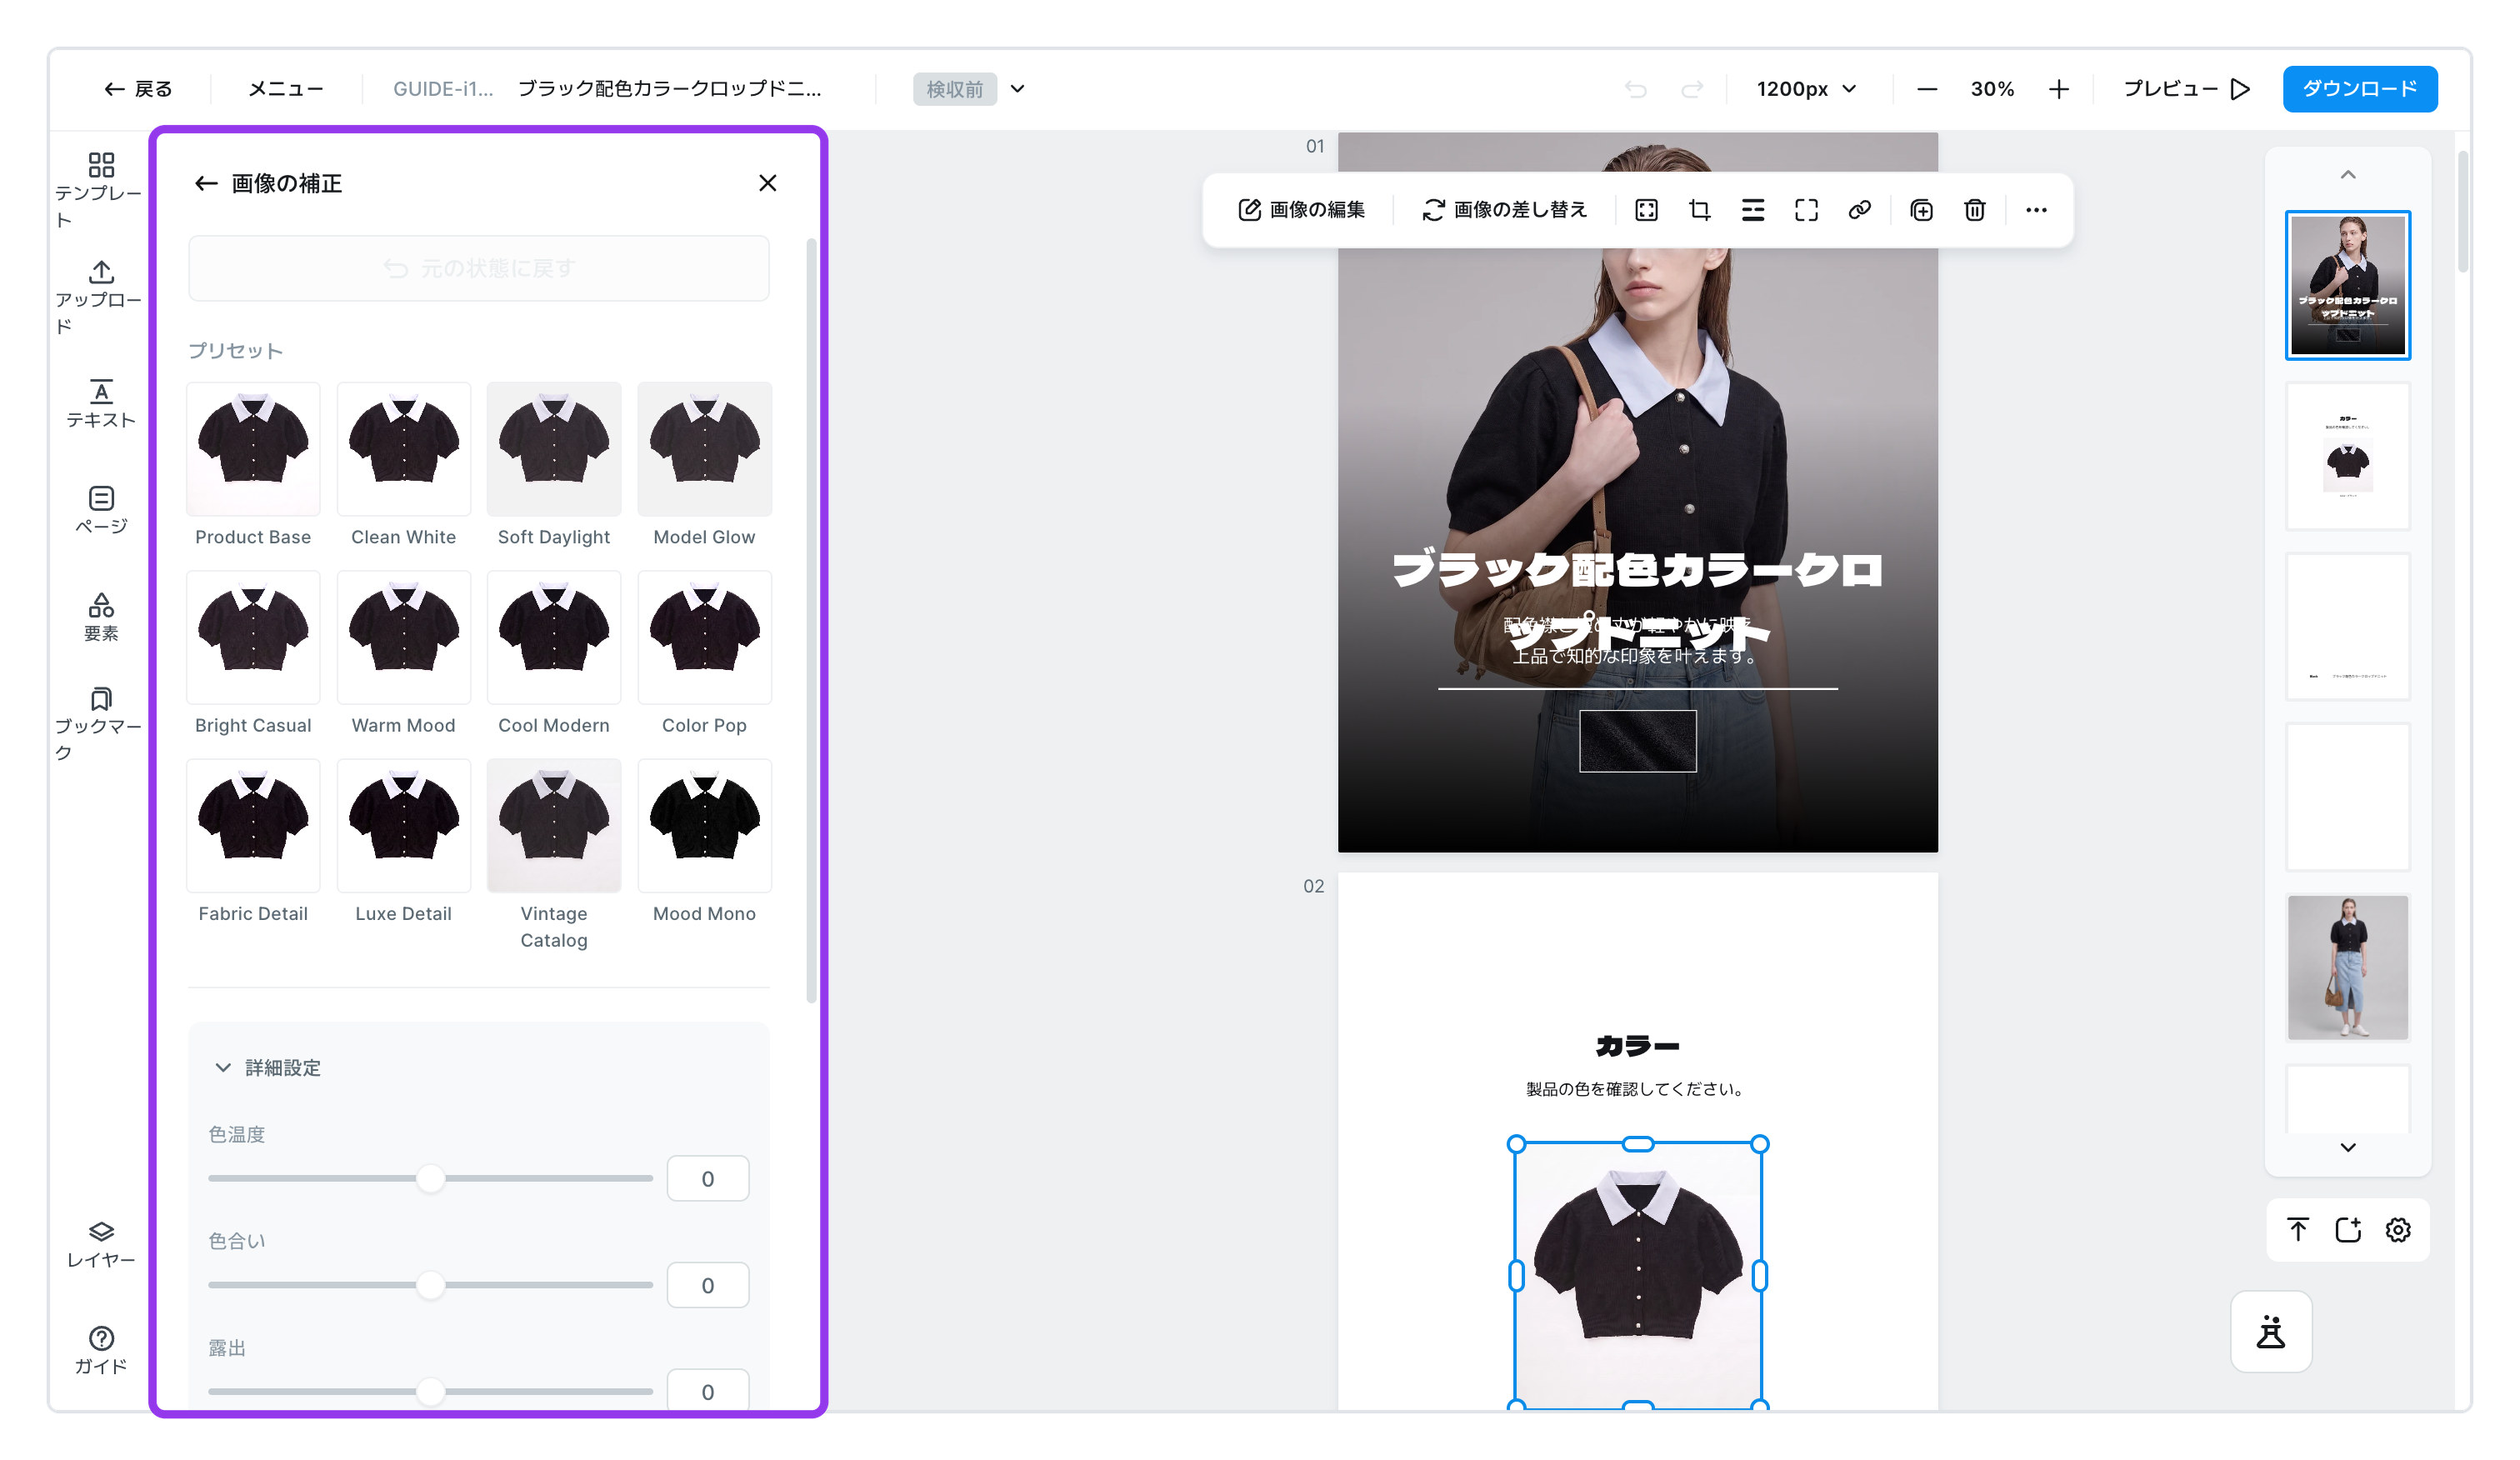Click the link icon in image toolbar
This screenshot has height=1460, width=2520.
click(1859, 210)
